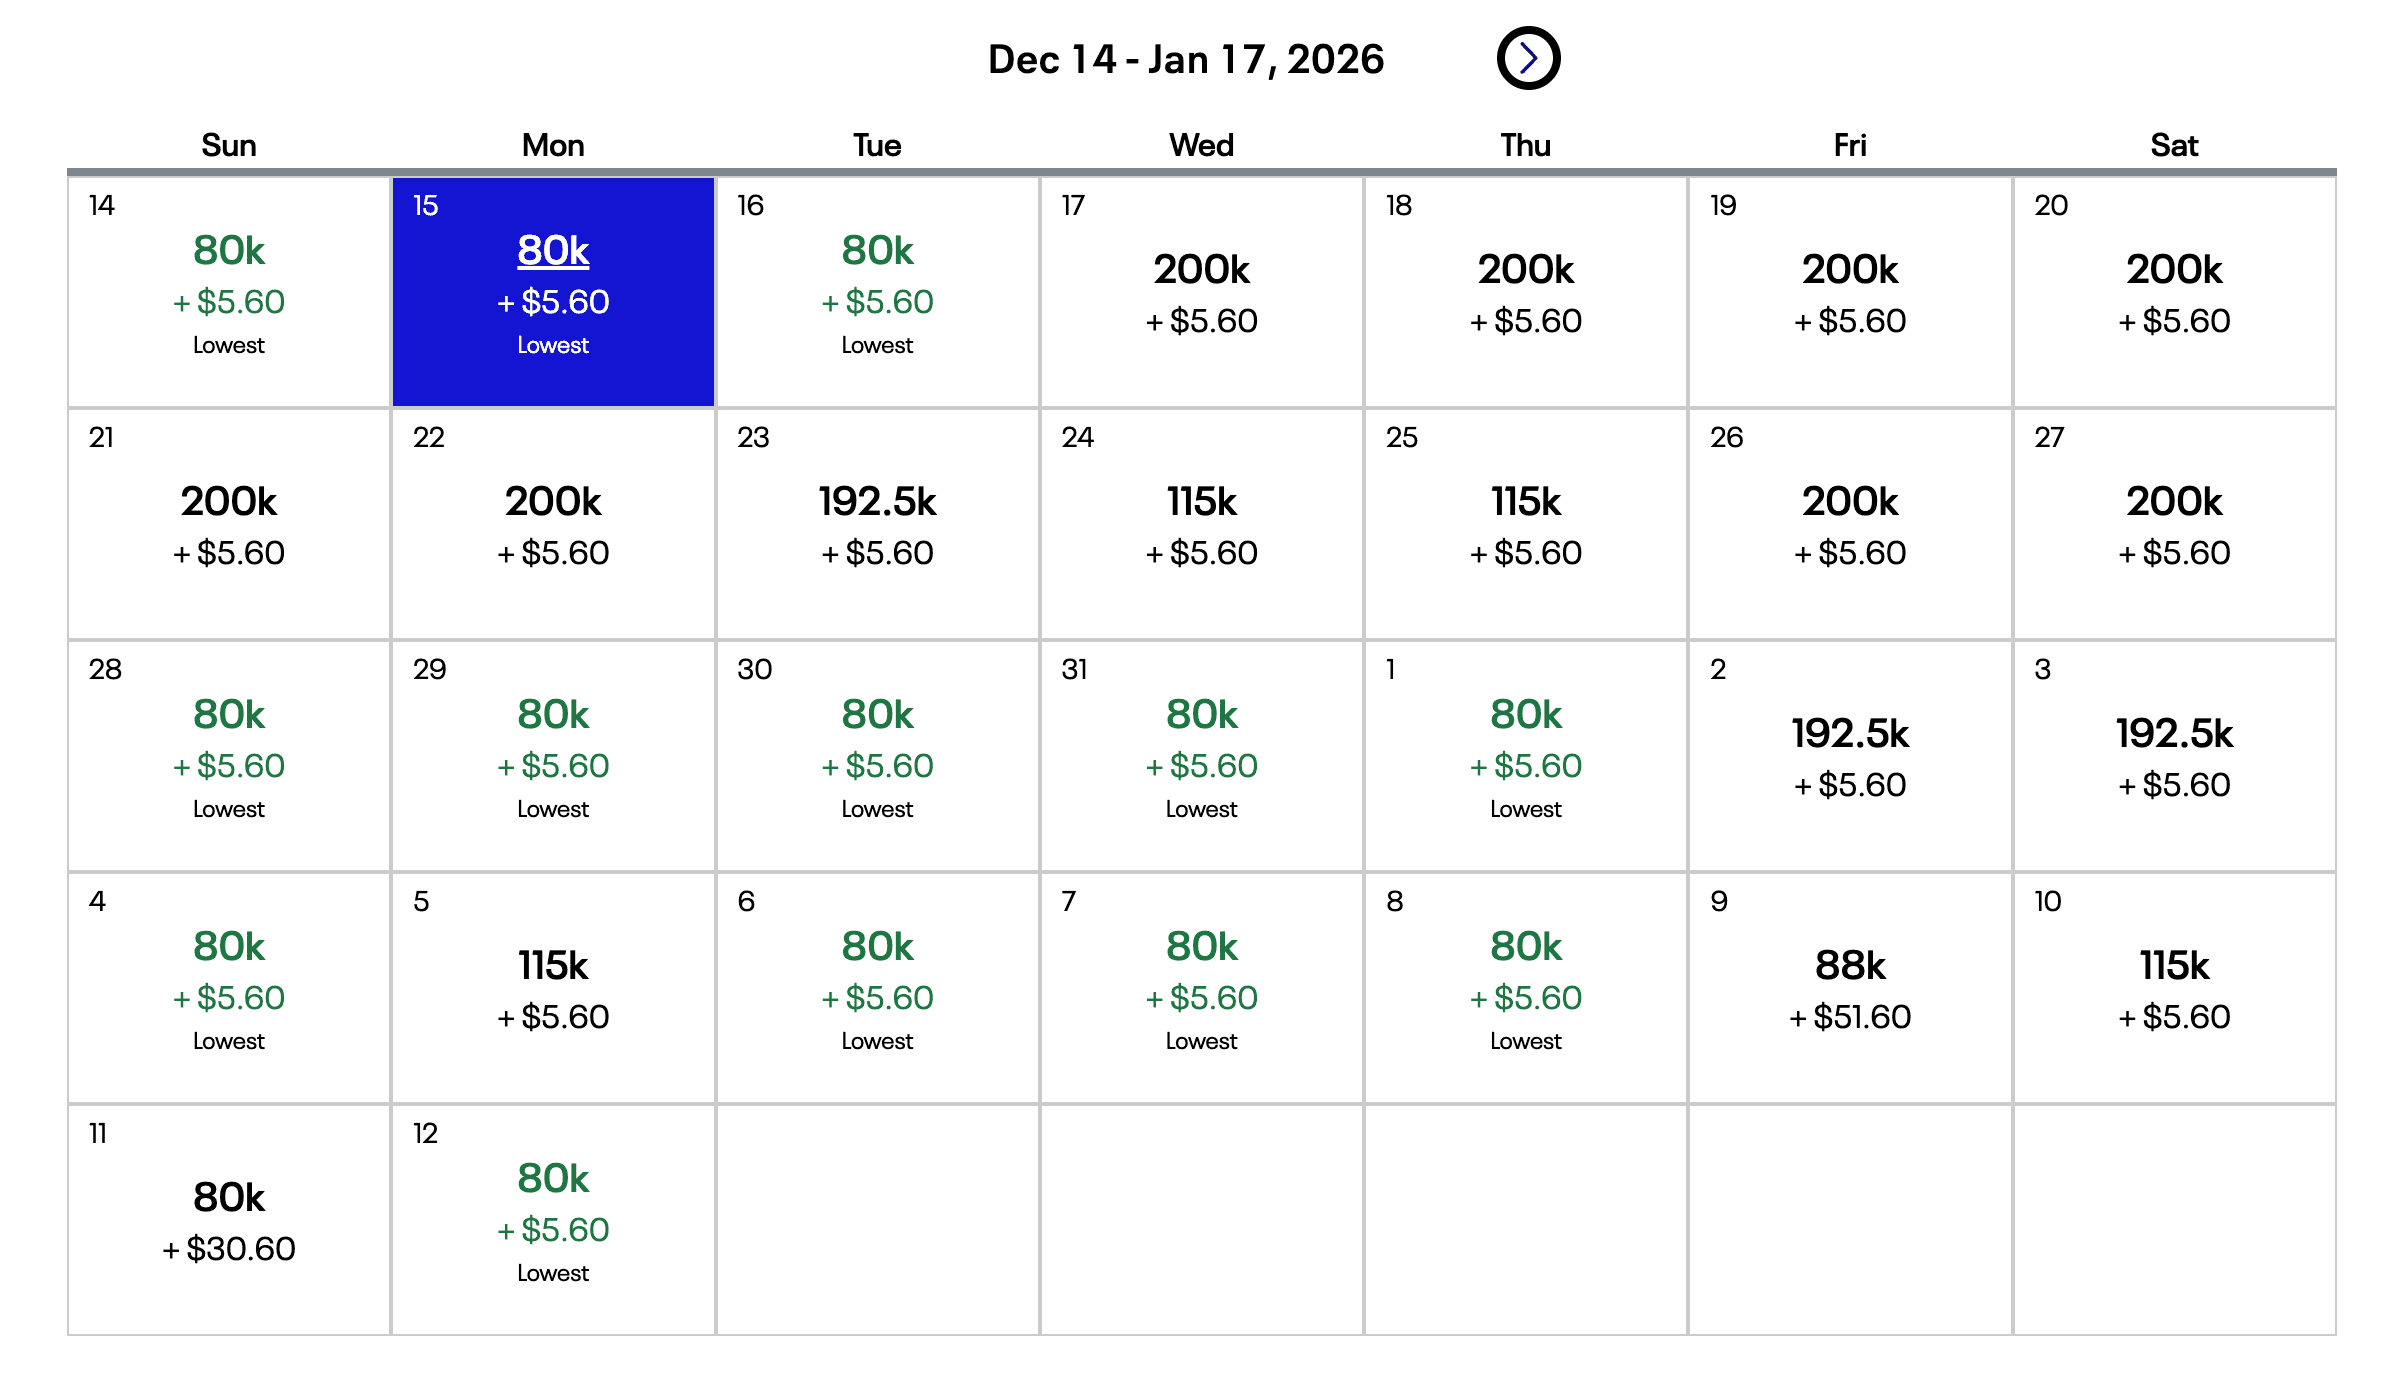The image size is (2402, 1382).
Task: Advance to the next month with the arrow
Action: (1529, 58)
